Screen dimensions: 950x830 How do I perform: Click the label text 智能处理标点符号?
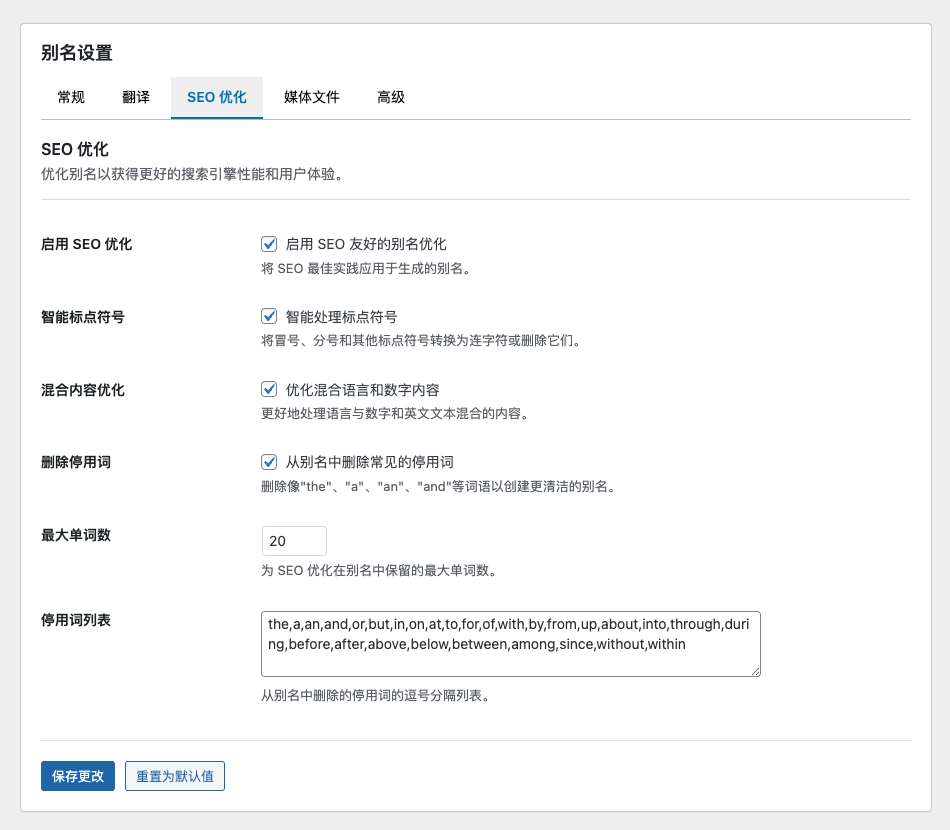click(x=341, y=317)
